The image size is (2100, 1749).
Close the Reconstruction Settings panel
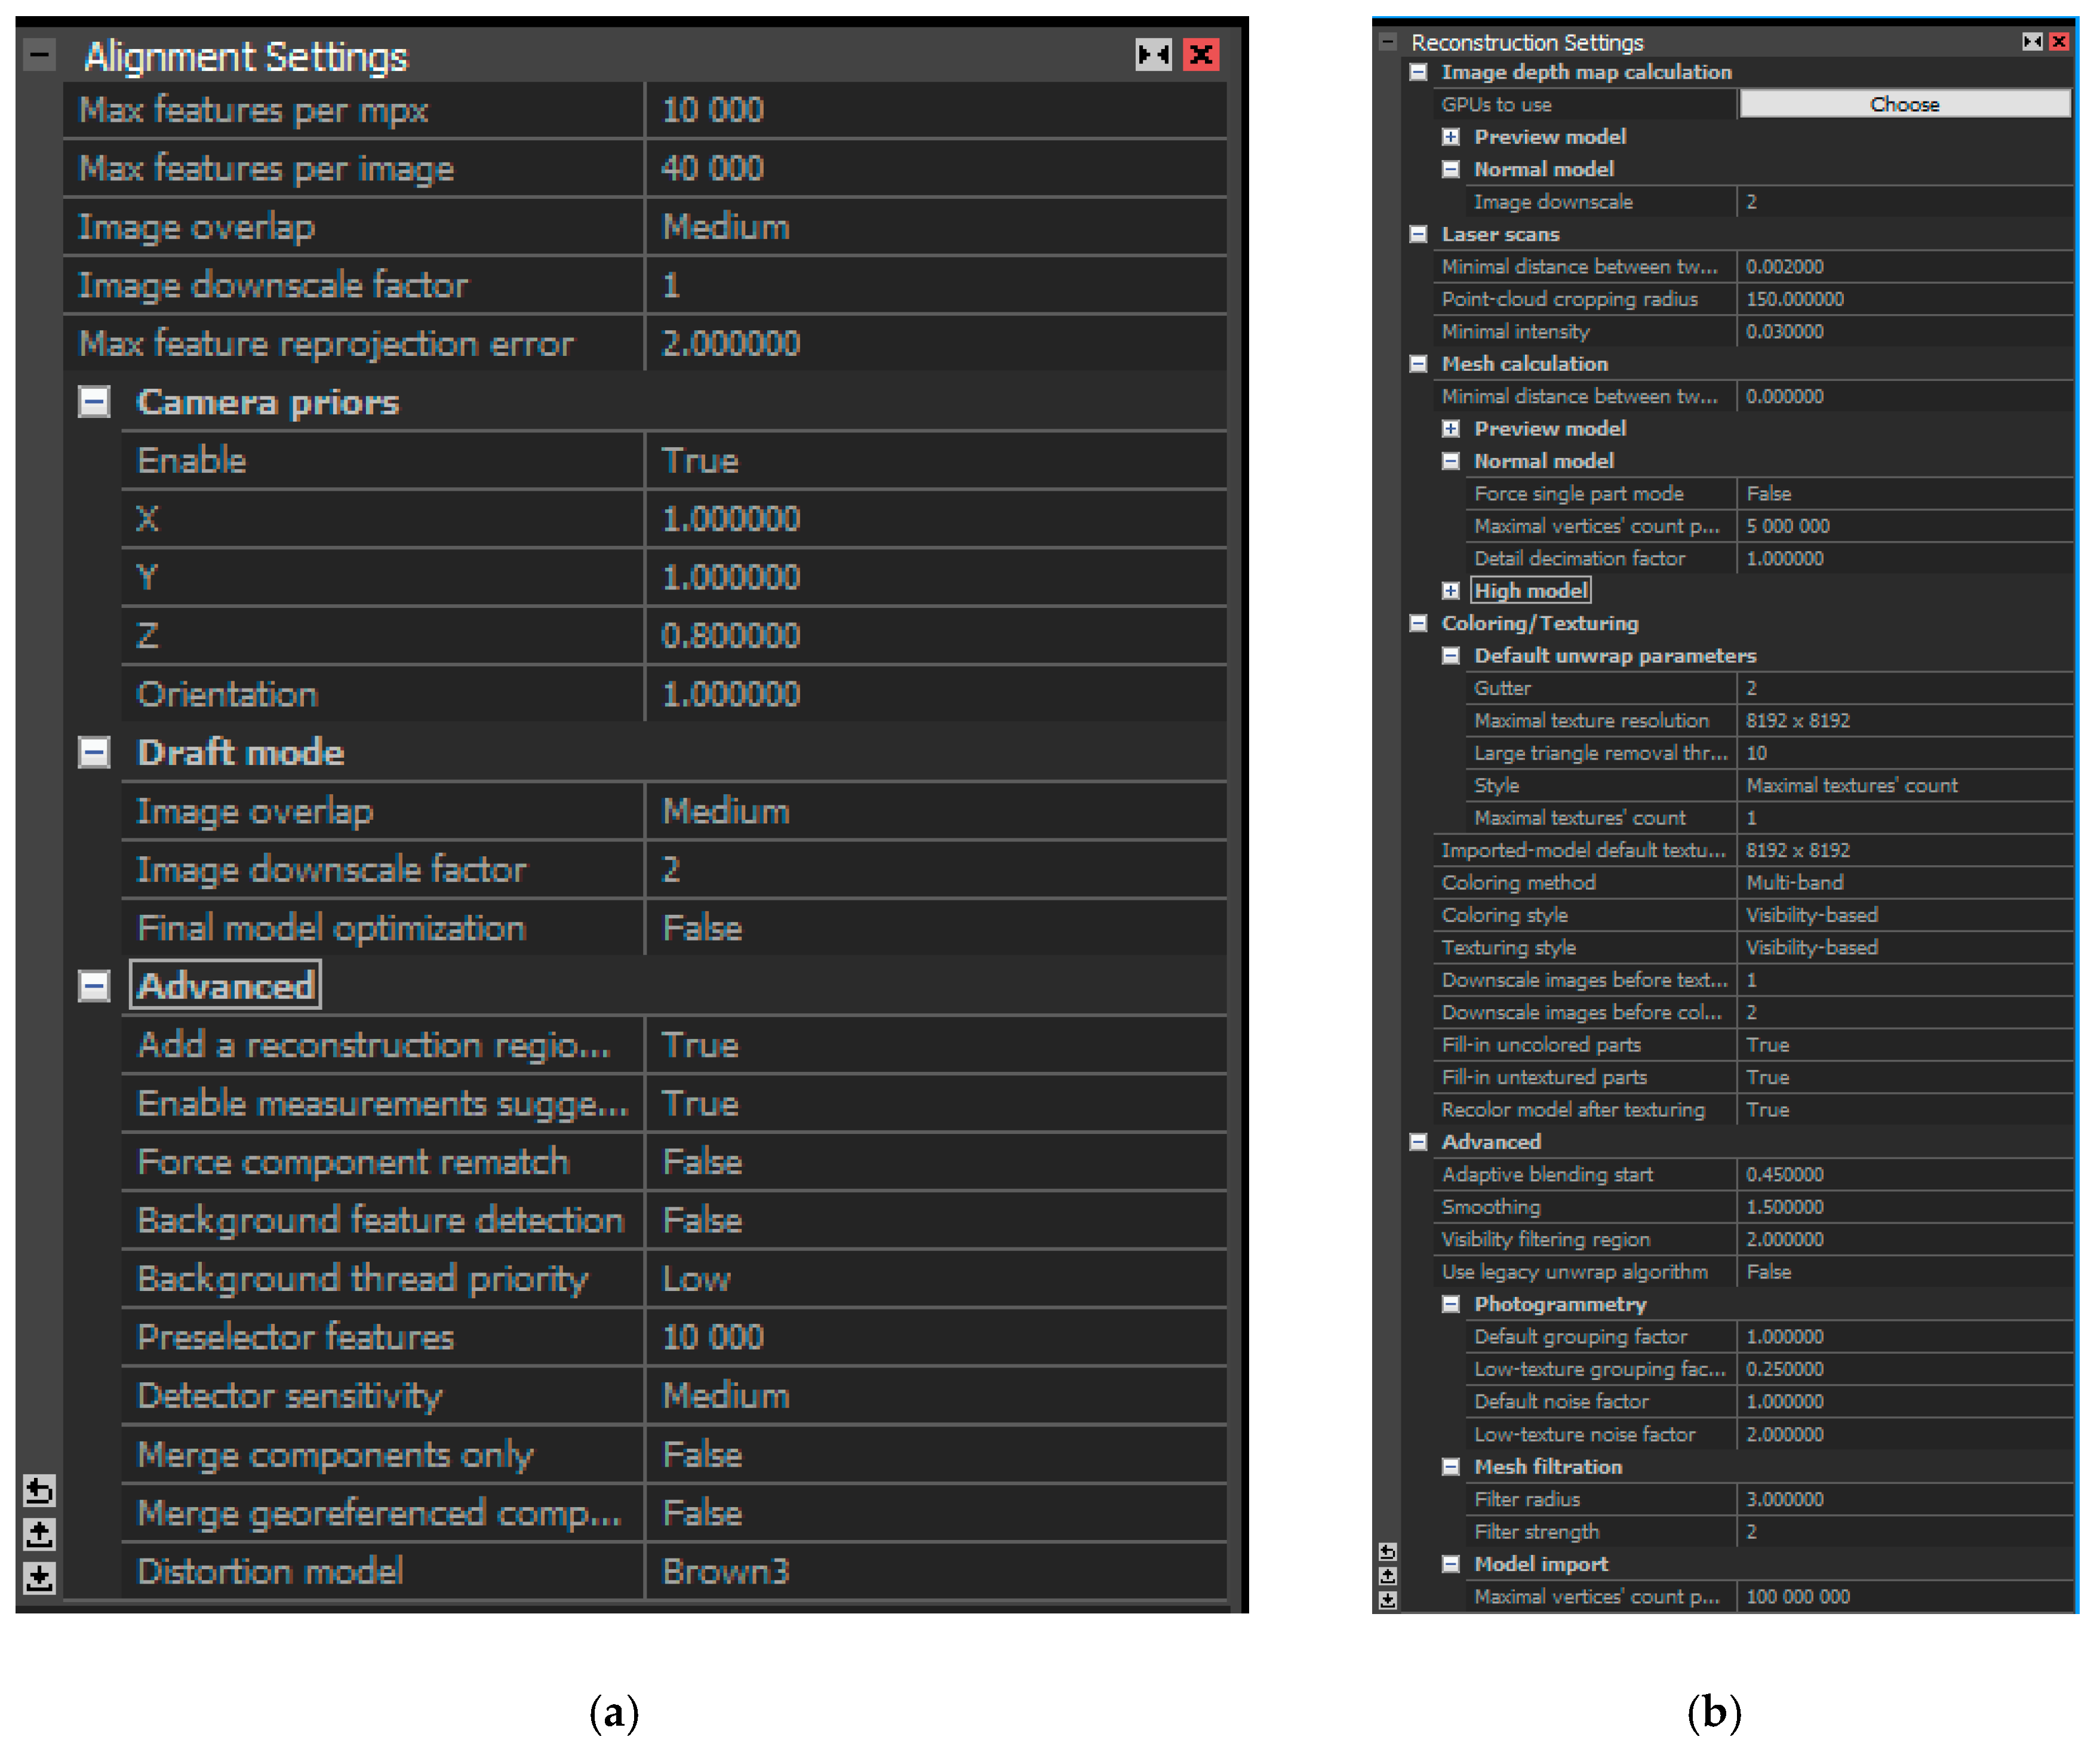pyautogui.click(x=2059, y=41)
